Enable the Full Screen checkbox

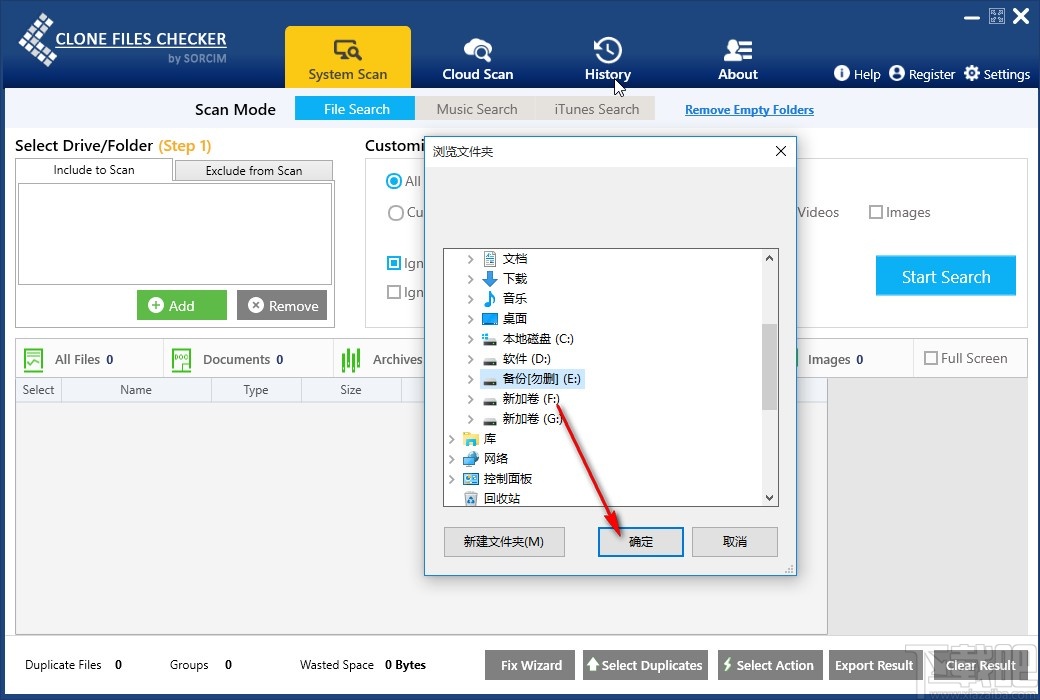pos(931,358)
